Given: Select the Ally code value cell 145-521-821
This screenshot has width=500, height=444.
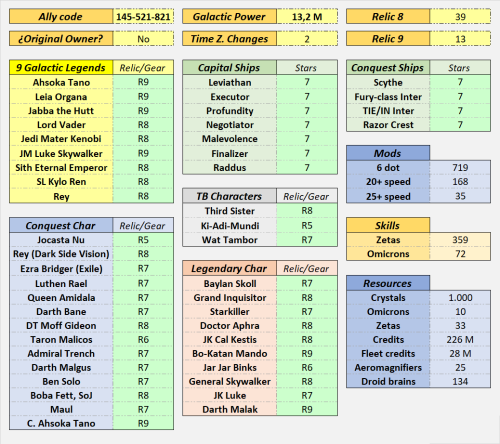Looking at the screenshot, I should [x=143, y=17].
